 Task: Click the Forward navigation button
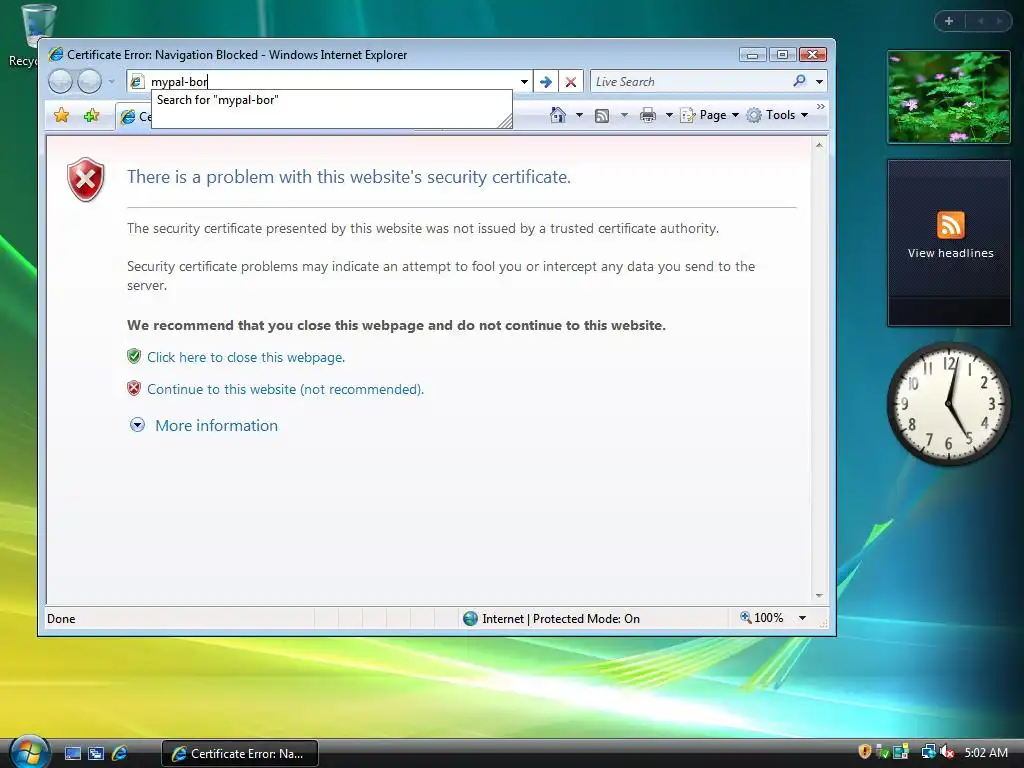(x=89, y=82)
